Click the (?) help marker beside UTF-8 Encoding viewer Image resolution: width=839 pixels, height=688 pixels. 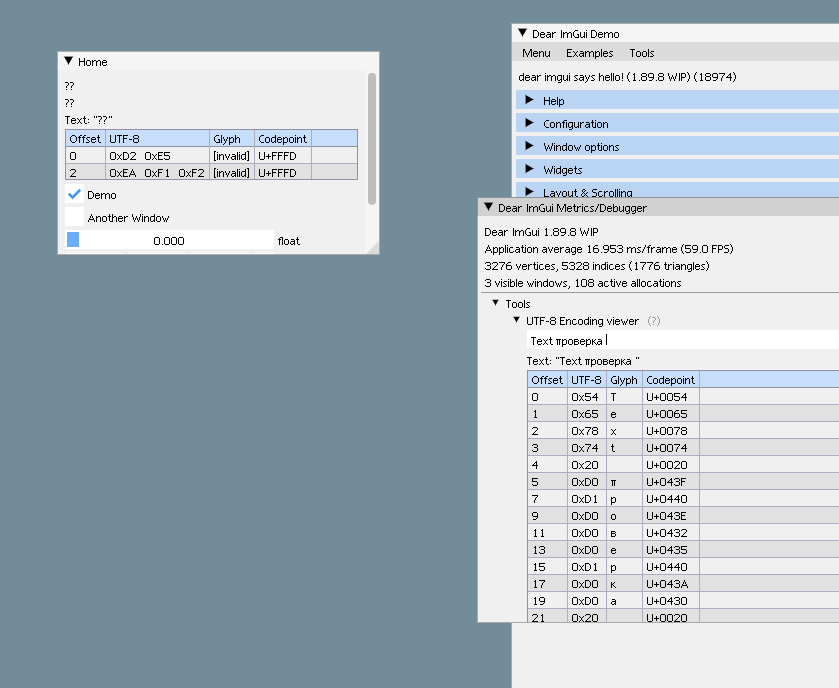(x=654, y=321)
